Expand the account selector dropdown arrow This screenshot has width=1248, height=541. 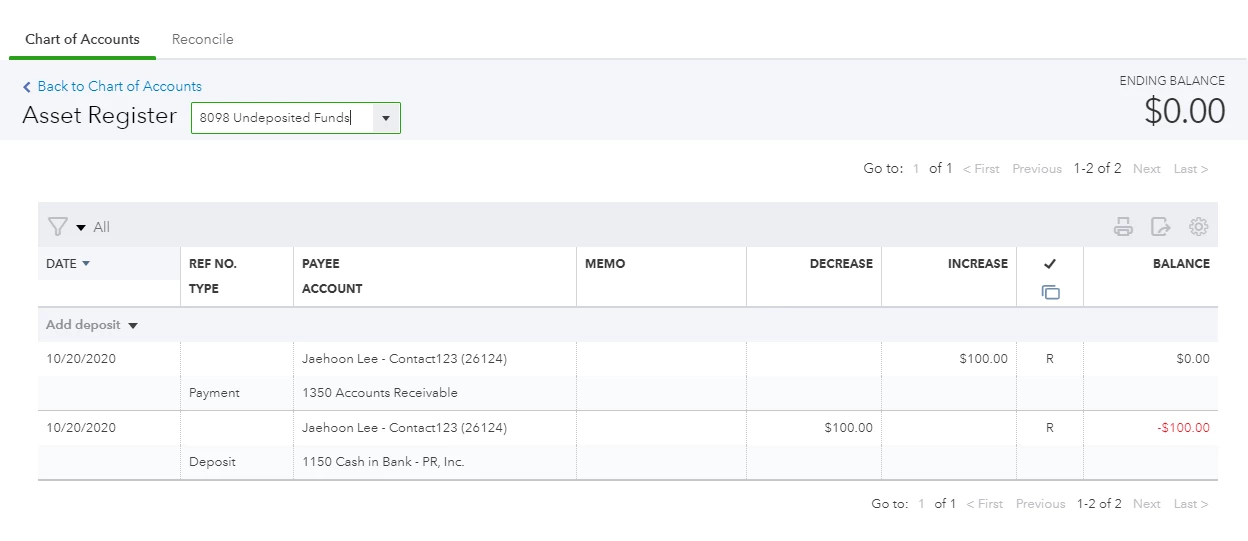pos(386,118)
